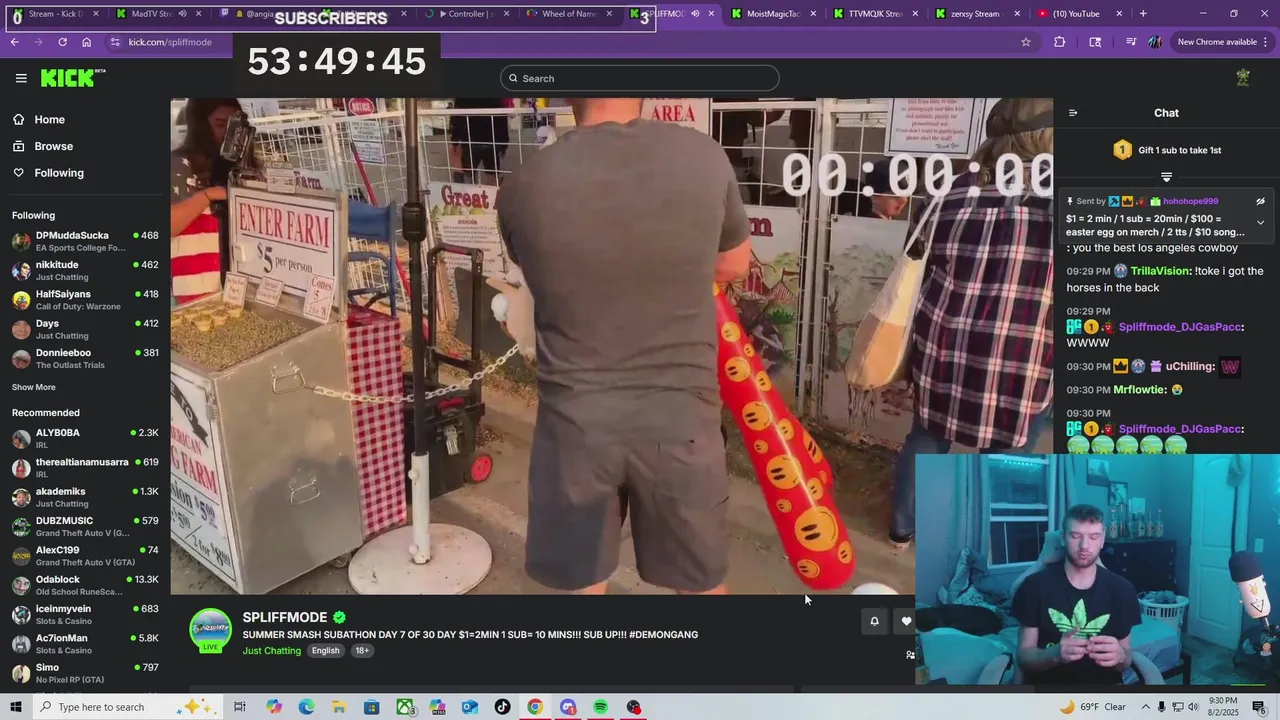Viewport: 1280px width, 720px height.
Task: Click the browser home icon
Action: click(86, 42)
